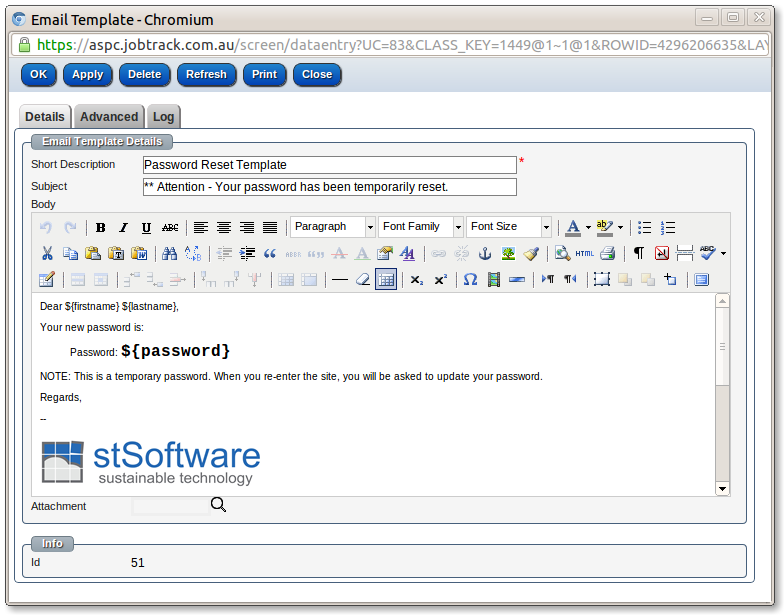Toggle italic text formatting
Image resolution: width=784 pixels, height=615 pixels.
[124, 228]
